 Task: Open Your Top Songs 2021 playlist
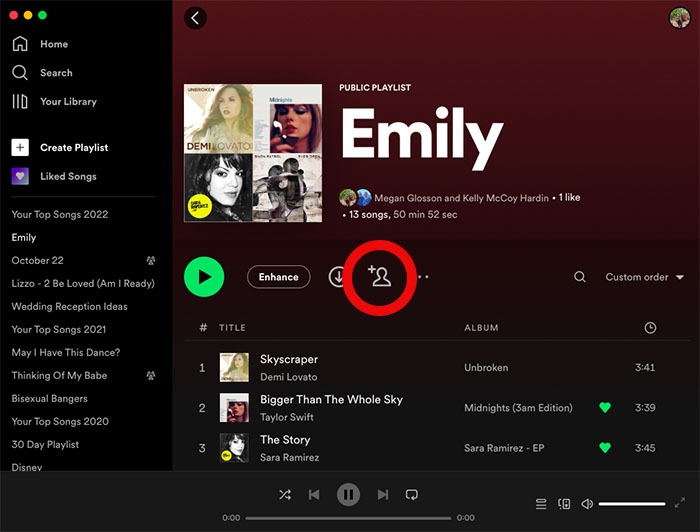pos(59,329)
